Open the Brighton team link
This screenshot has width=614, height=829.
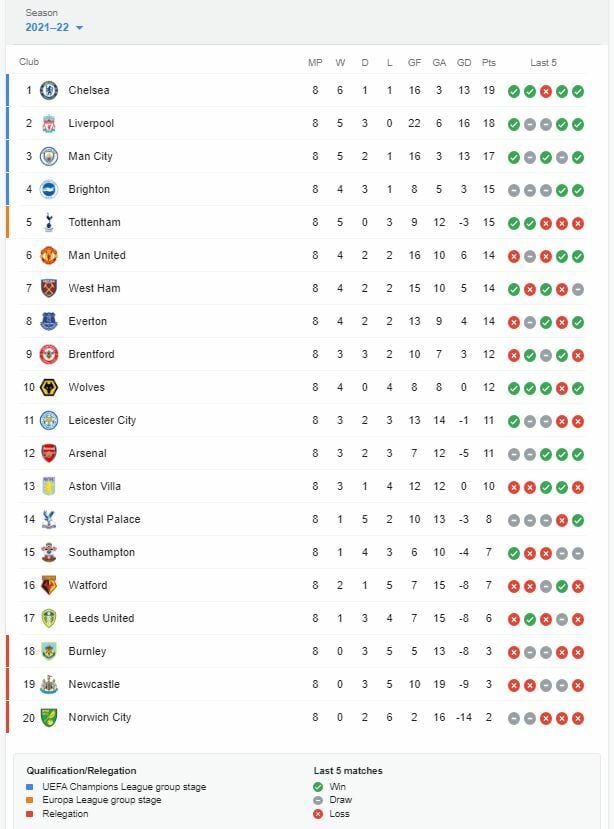[89, 189]
